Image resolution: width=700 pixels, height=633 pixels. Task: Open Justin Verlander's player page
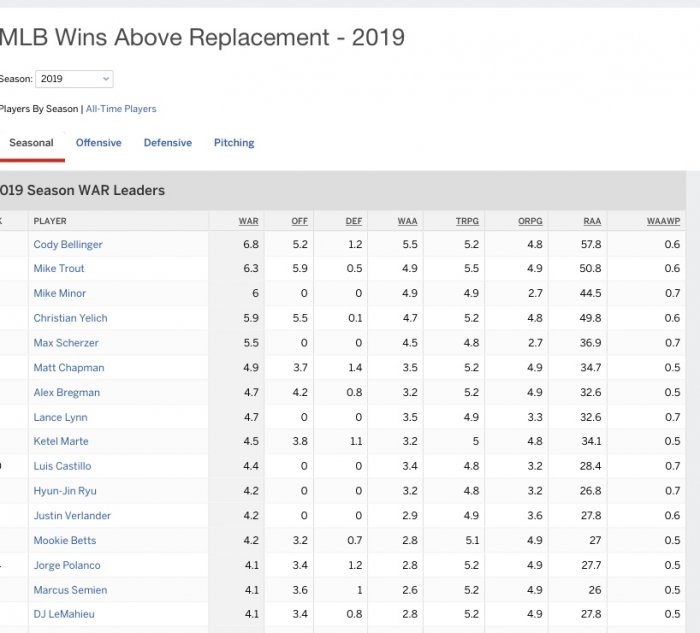point(72,516)
